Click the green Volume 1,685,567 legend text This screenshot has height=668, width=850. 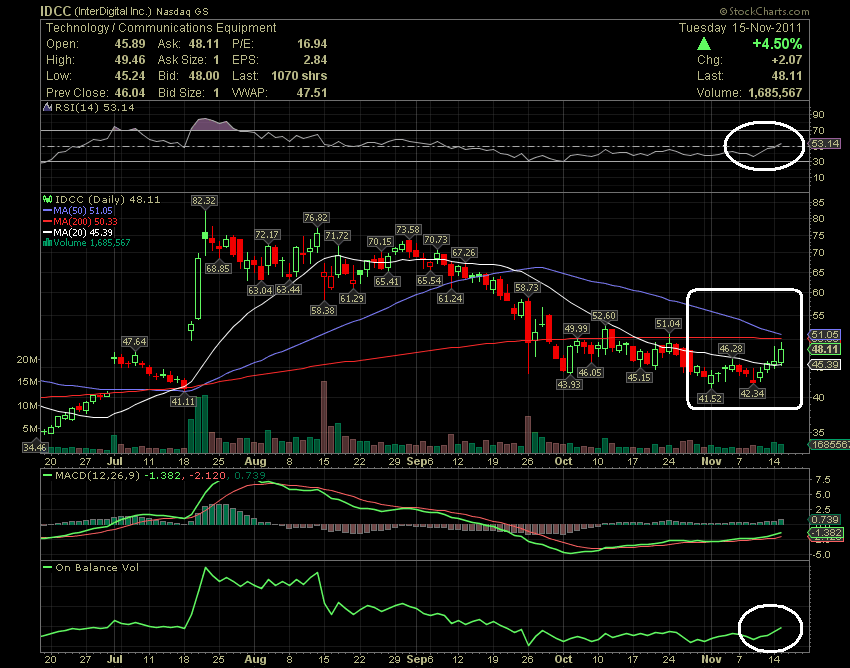[x=92, y=243]
